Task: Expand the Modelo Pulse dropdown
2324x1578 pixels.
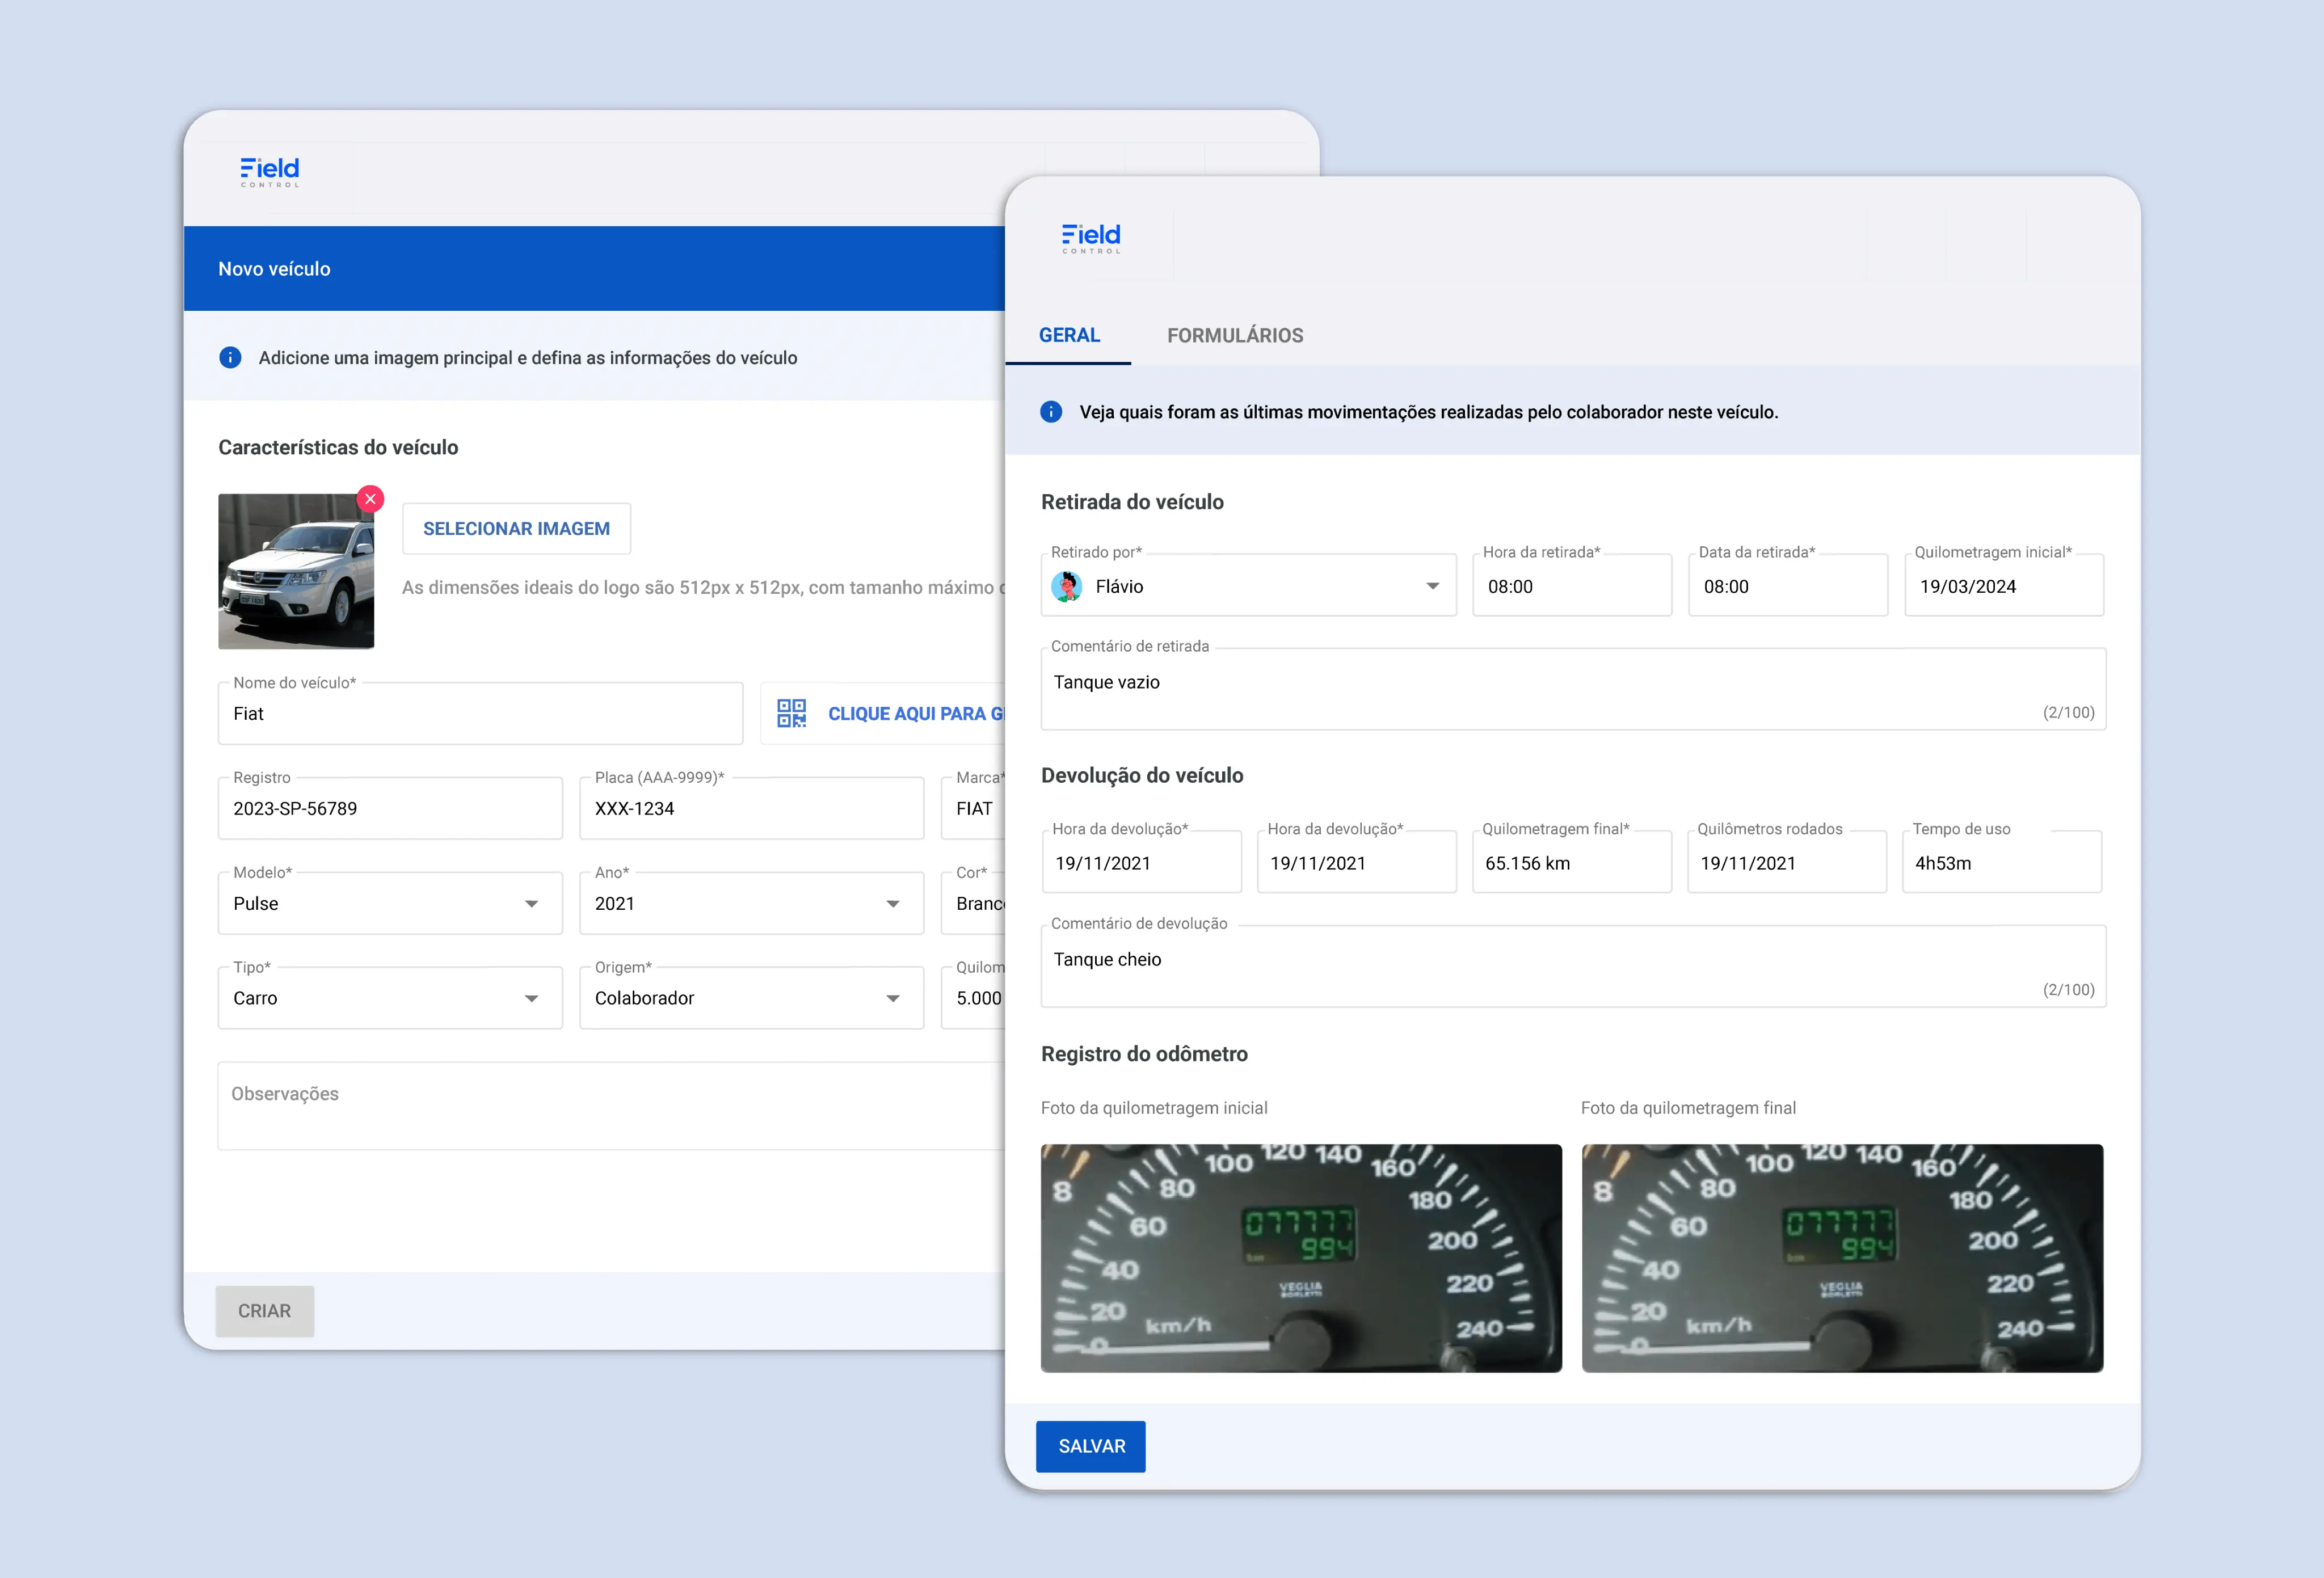Action: coord(532,903)
